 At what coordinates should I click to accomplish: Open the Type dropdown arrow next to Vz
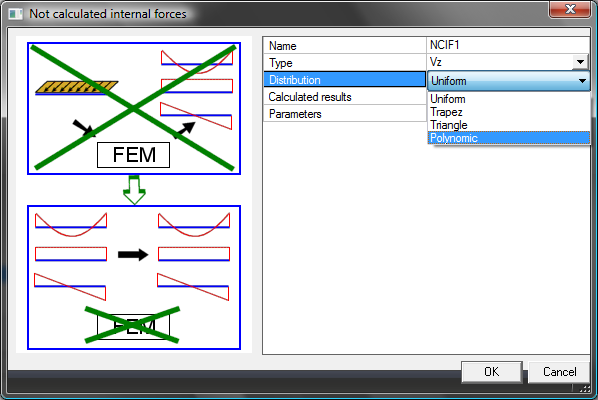point(580,62)
